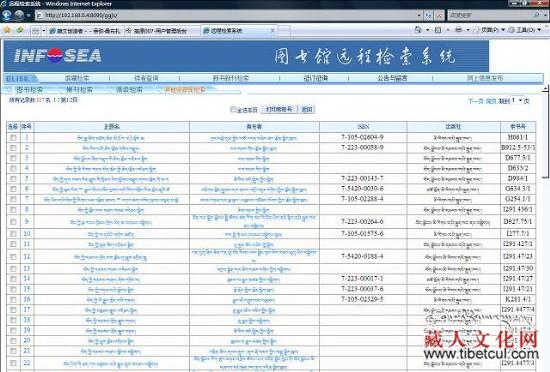Image resolution: width=550 pixels, height=372 pixels.
Task: Click the Home icon in command bar
Action: click(x=418, y=30)
